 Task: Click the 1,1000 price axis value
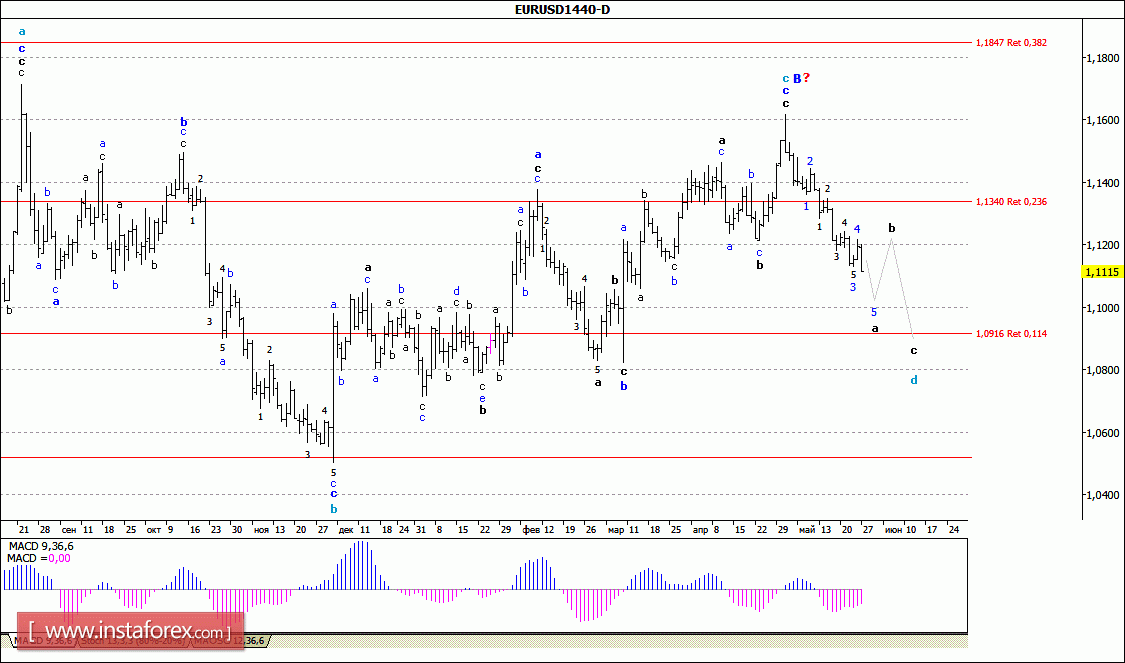(x=1103, y=308)
